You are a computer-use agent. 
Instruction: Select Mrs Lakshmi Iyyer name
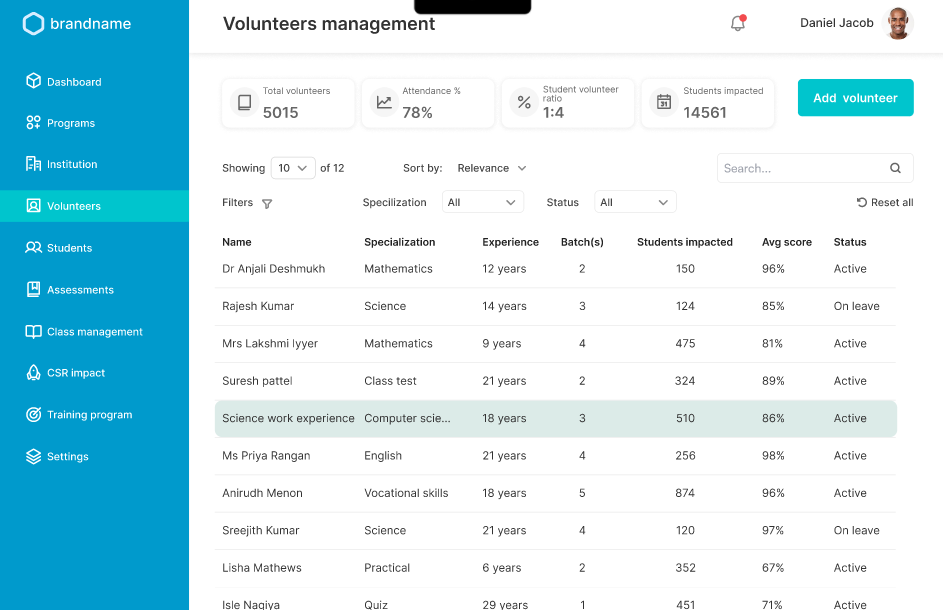pos(270,343)
